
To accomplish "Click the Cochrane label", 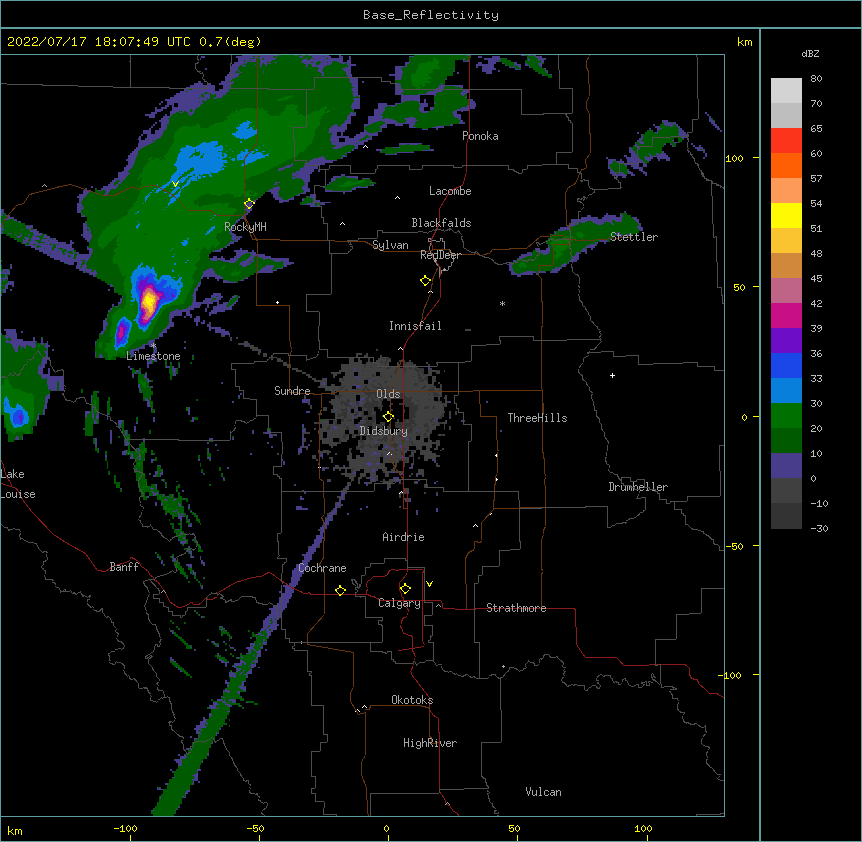I will [x=322, y=568].
